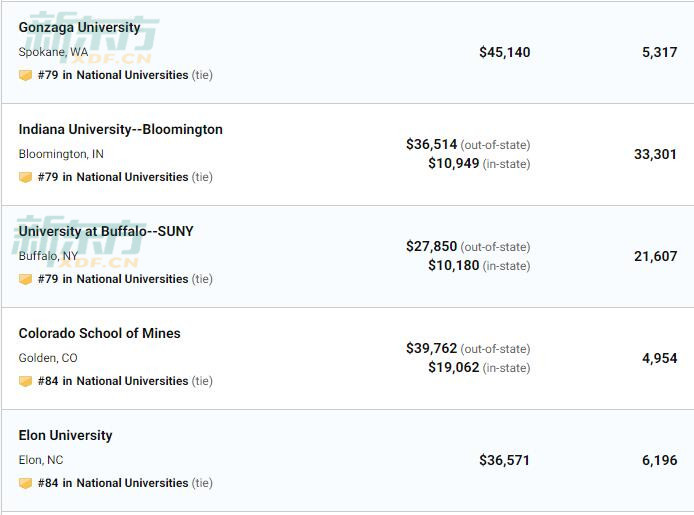Click Gonzaga's #79 in National Universities text
The height and width of the screenshot is (515, 694).
pyautogui.click(x=113, y=75)
